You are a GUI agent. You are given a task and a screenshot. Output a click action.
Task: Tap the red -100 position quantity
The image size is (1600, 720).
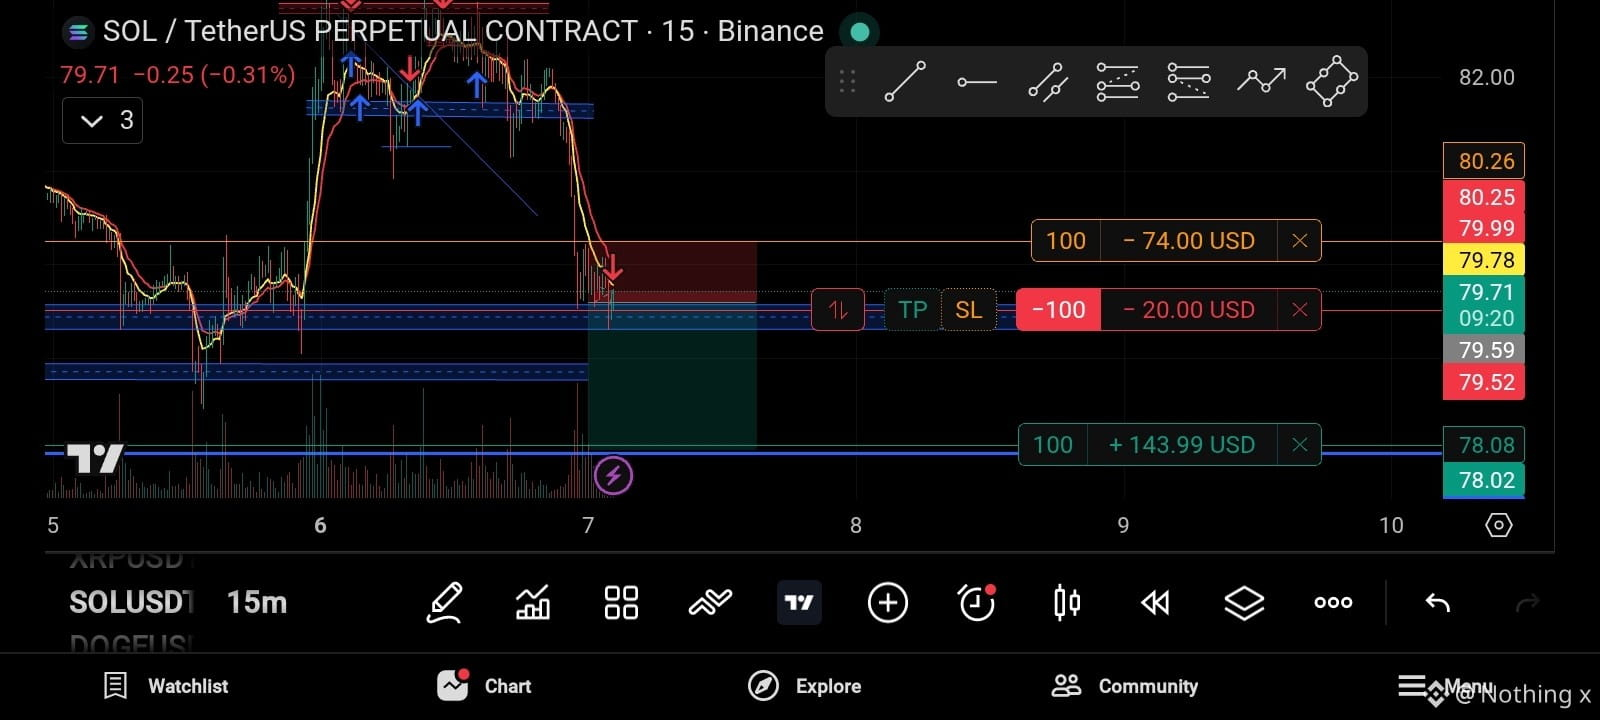tap(1058, 310)
